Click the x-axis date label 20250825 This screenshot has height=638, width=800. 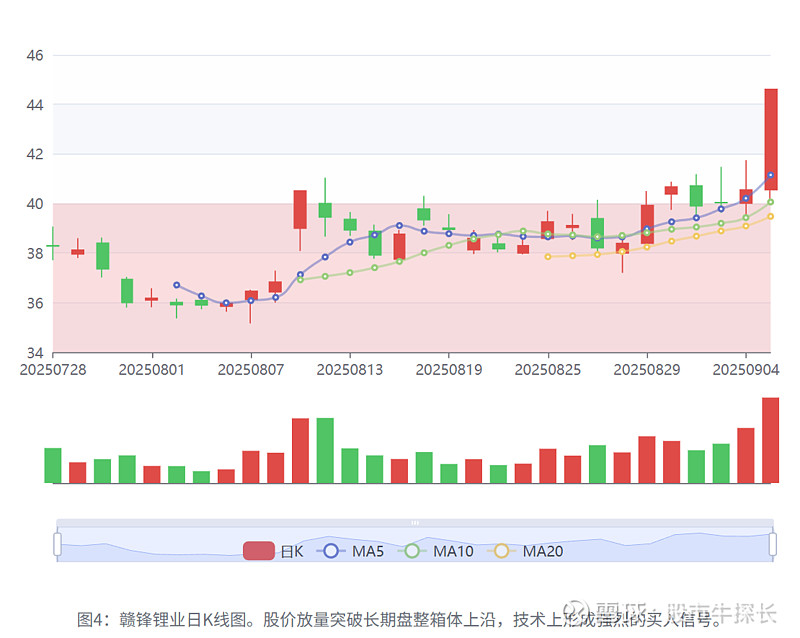[x=548, y=370]
